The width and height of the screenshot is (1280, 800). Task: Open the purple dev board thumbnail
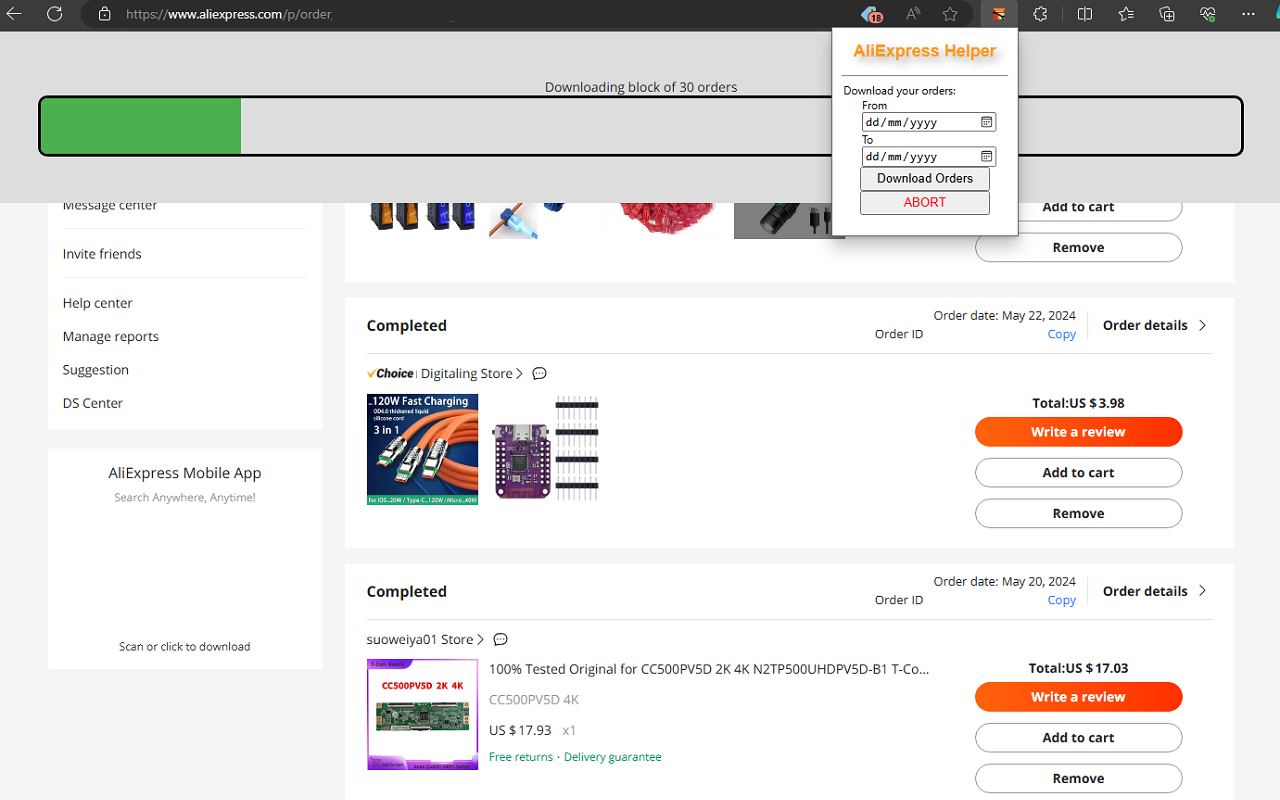[545, 449]
